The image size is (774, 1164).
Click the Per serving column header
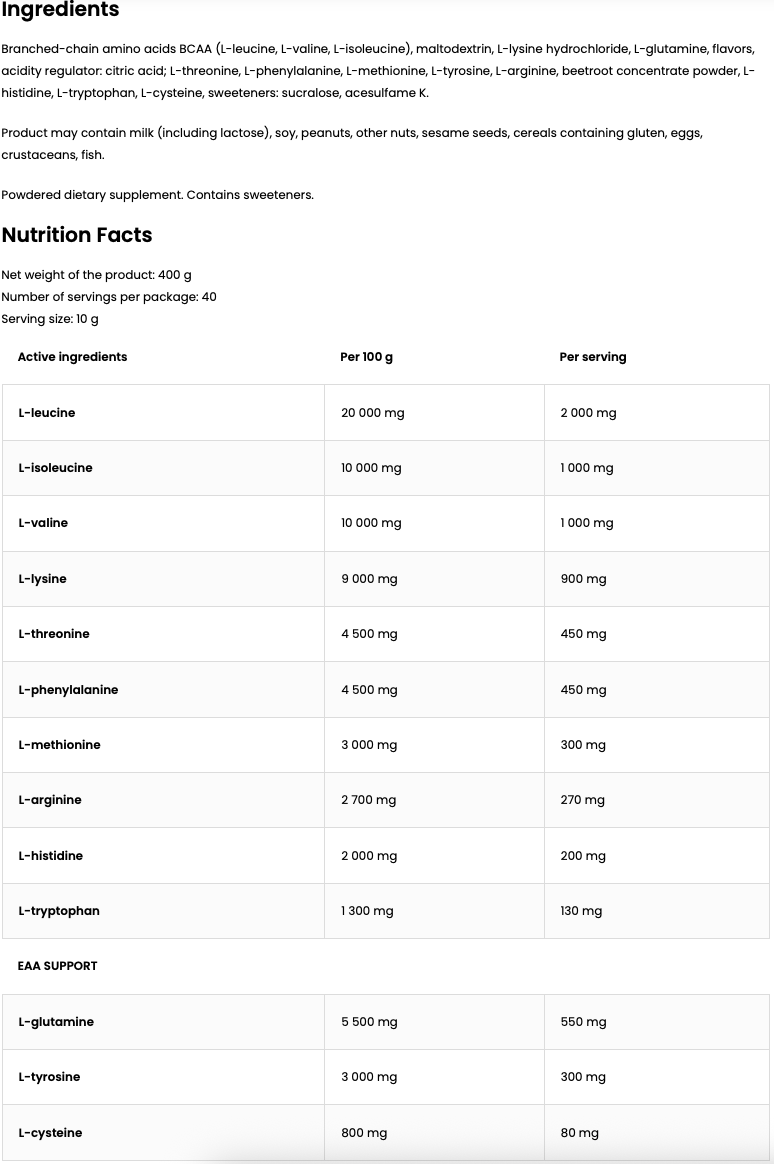[593, 357]
